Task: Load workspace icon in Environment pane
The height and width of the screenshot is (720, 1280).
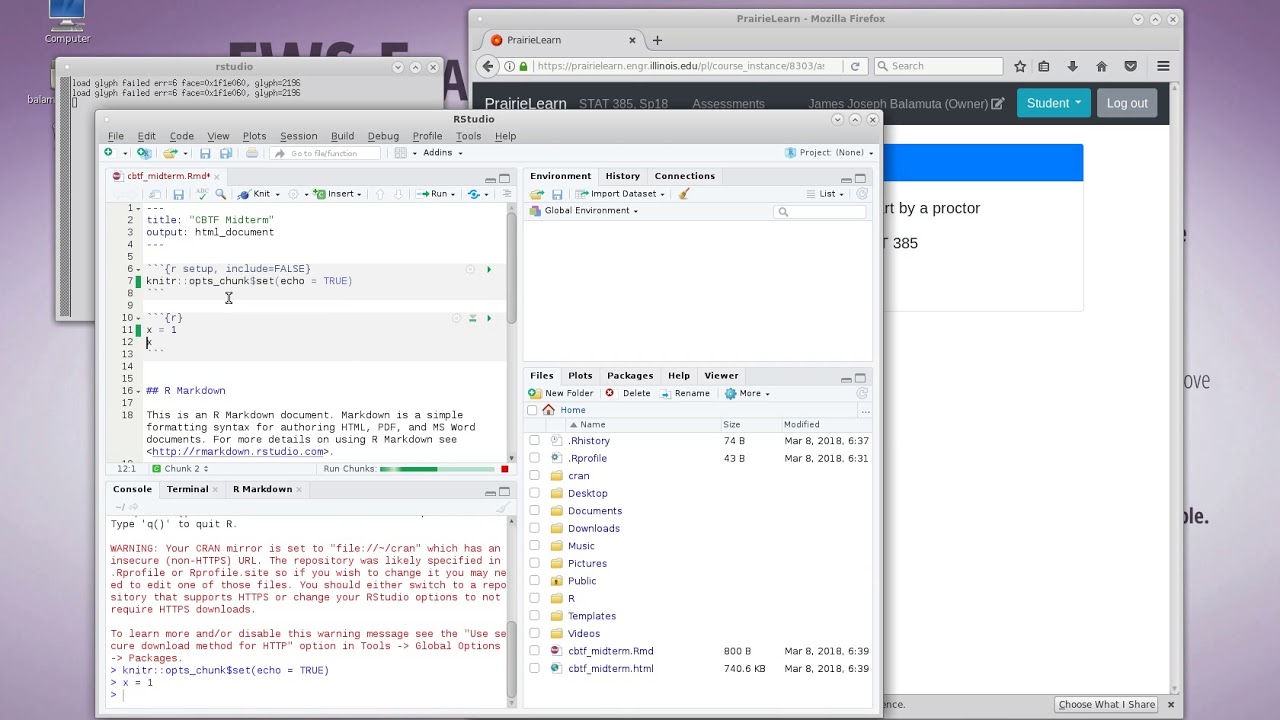Action: [x=537, y=194]
